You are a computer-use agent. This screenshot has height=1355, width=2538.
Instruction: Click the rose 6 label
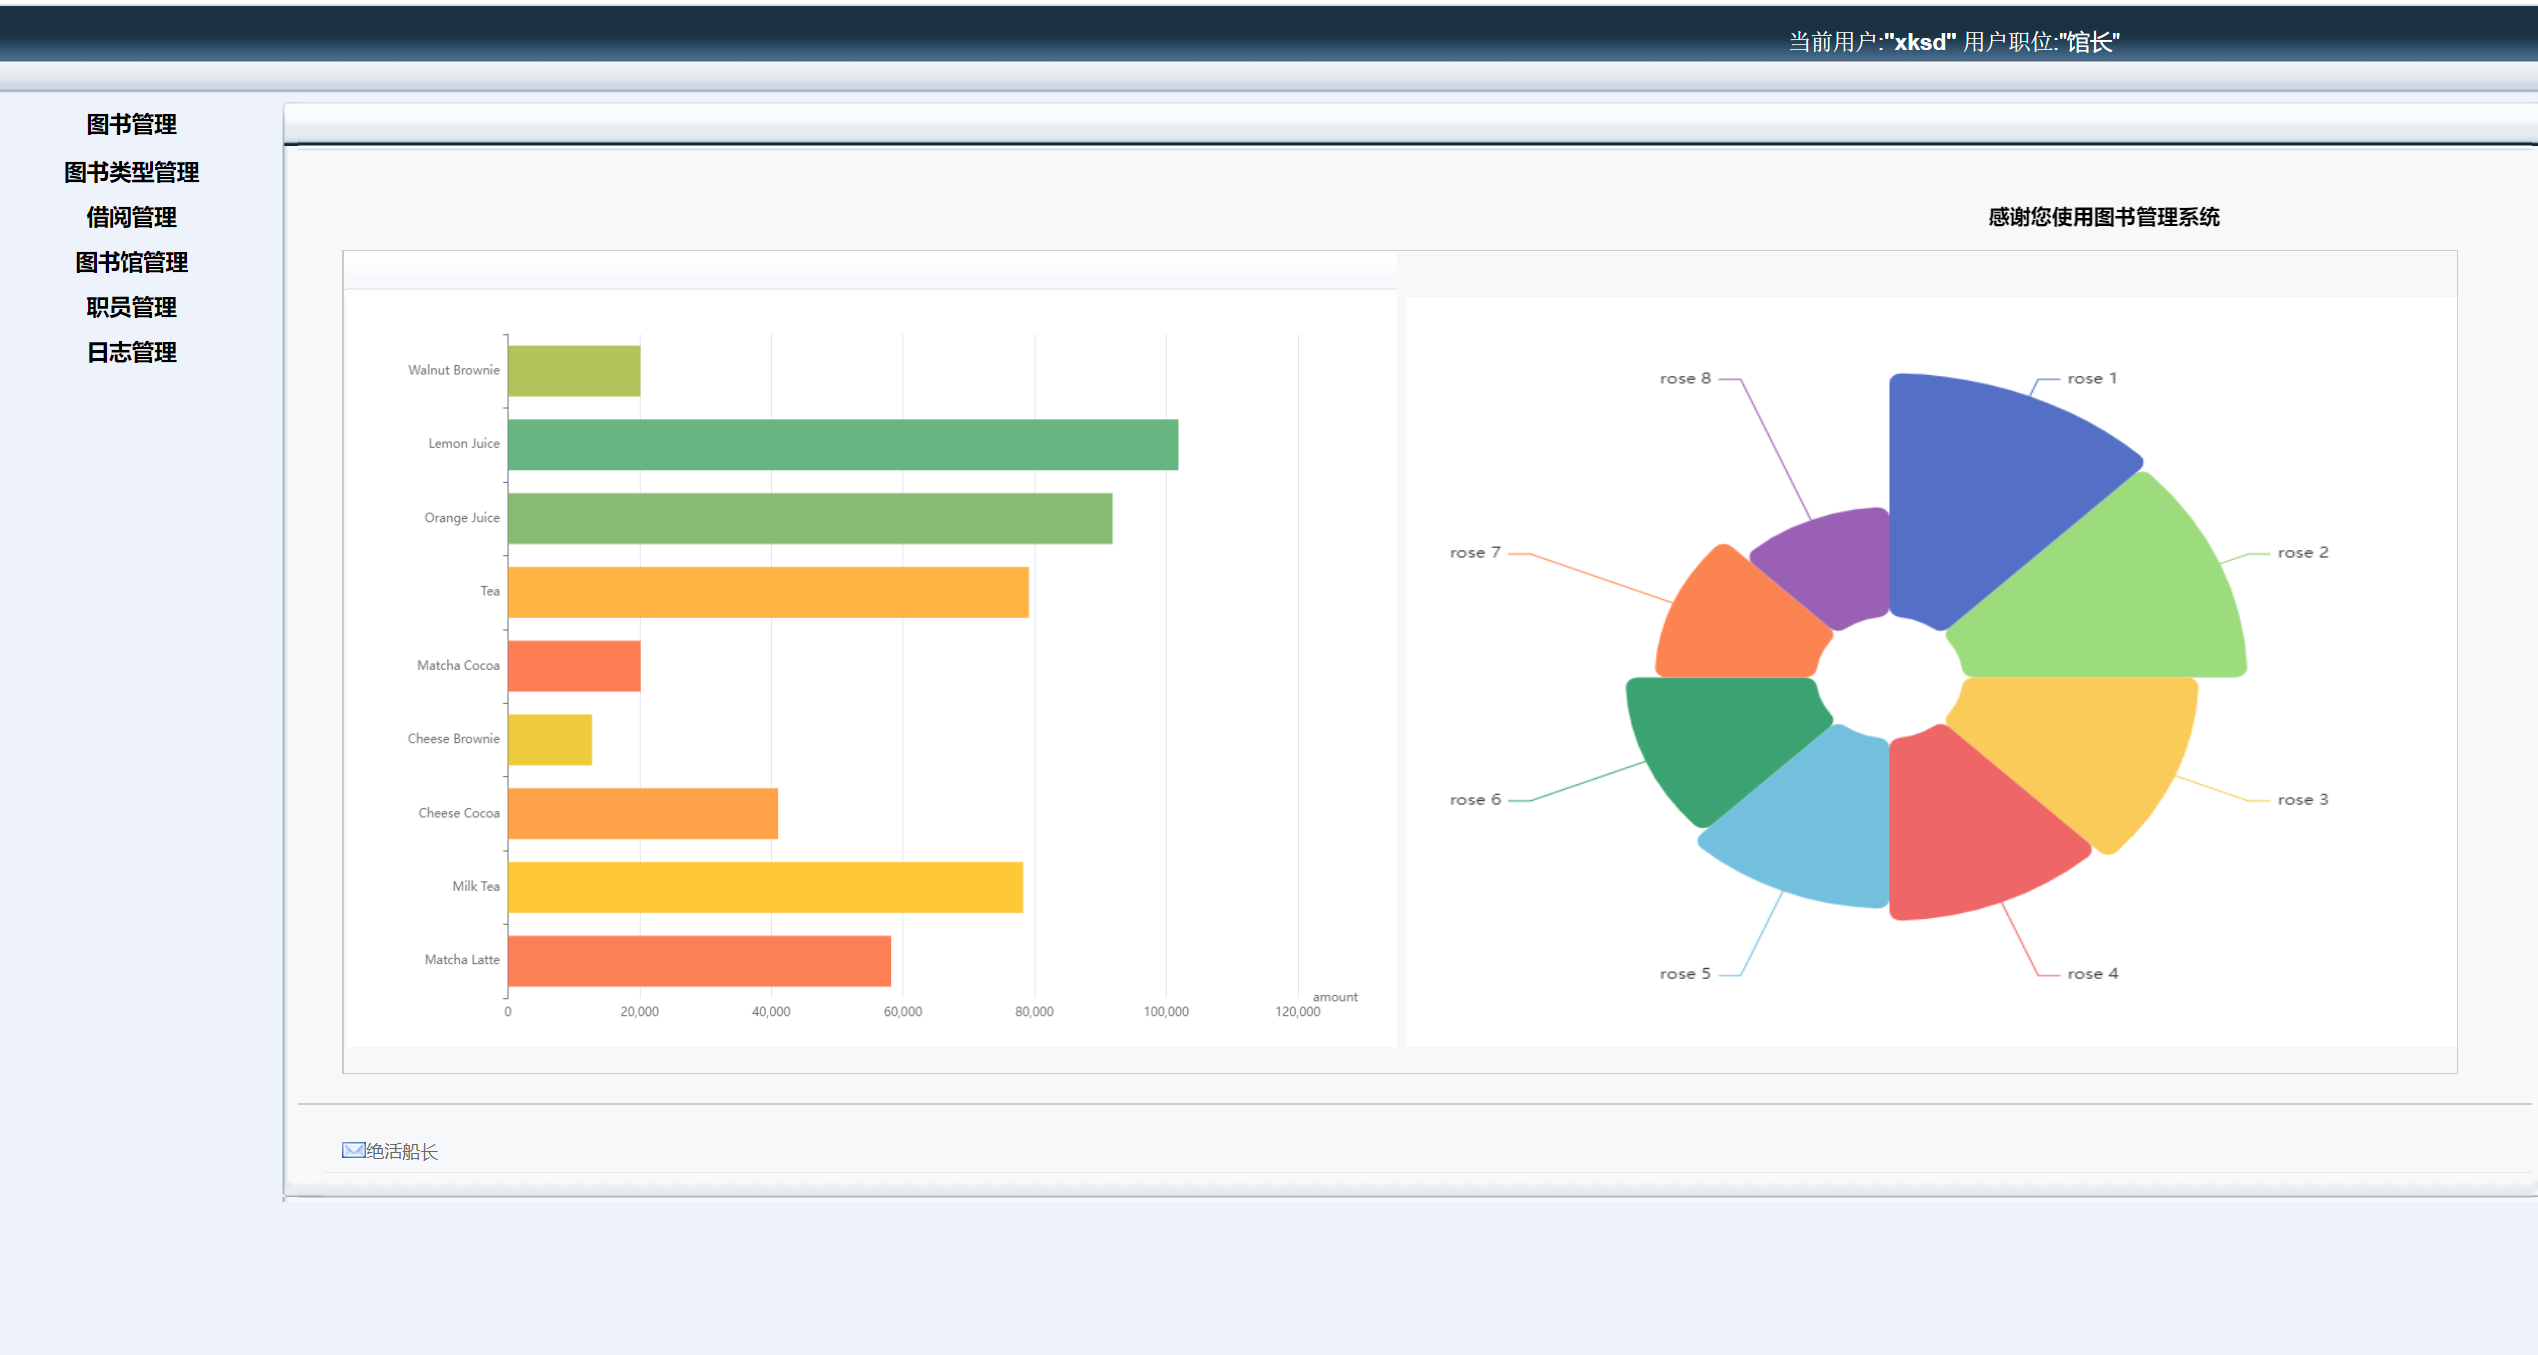[x=1475, y=800]
